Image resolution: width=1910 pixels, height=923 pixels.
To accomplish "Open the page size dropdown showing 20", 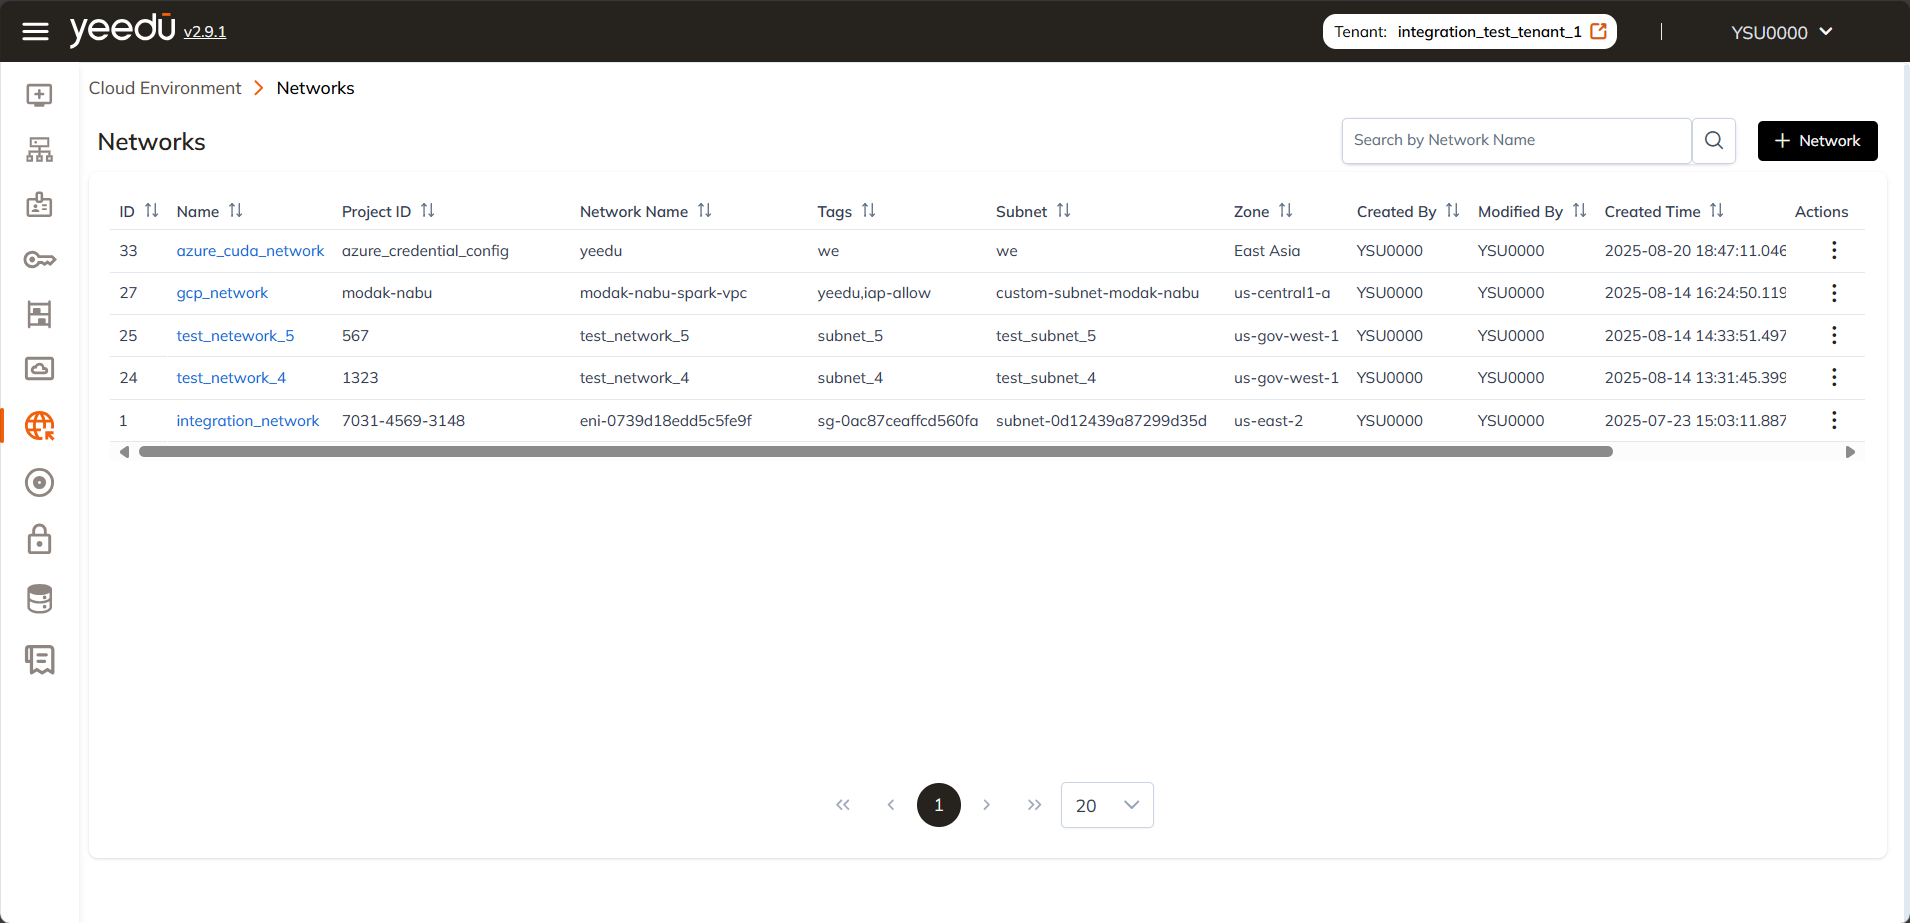I will click(1106, 805).
